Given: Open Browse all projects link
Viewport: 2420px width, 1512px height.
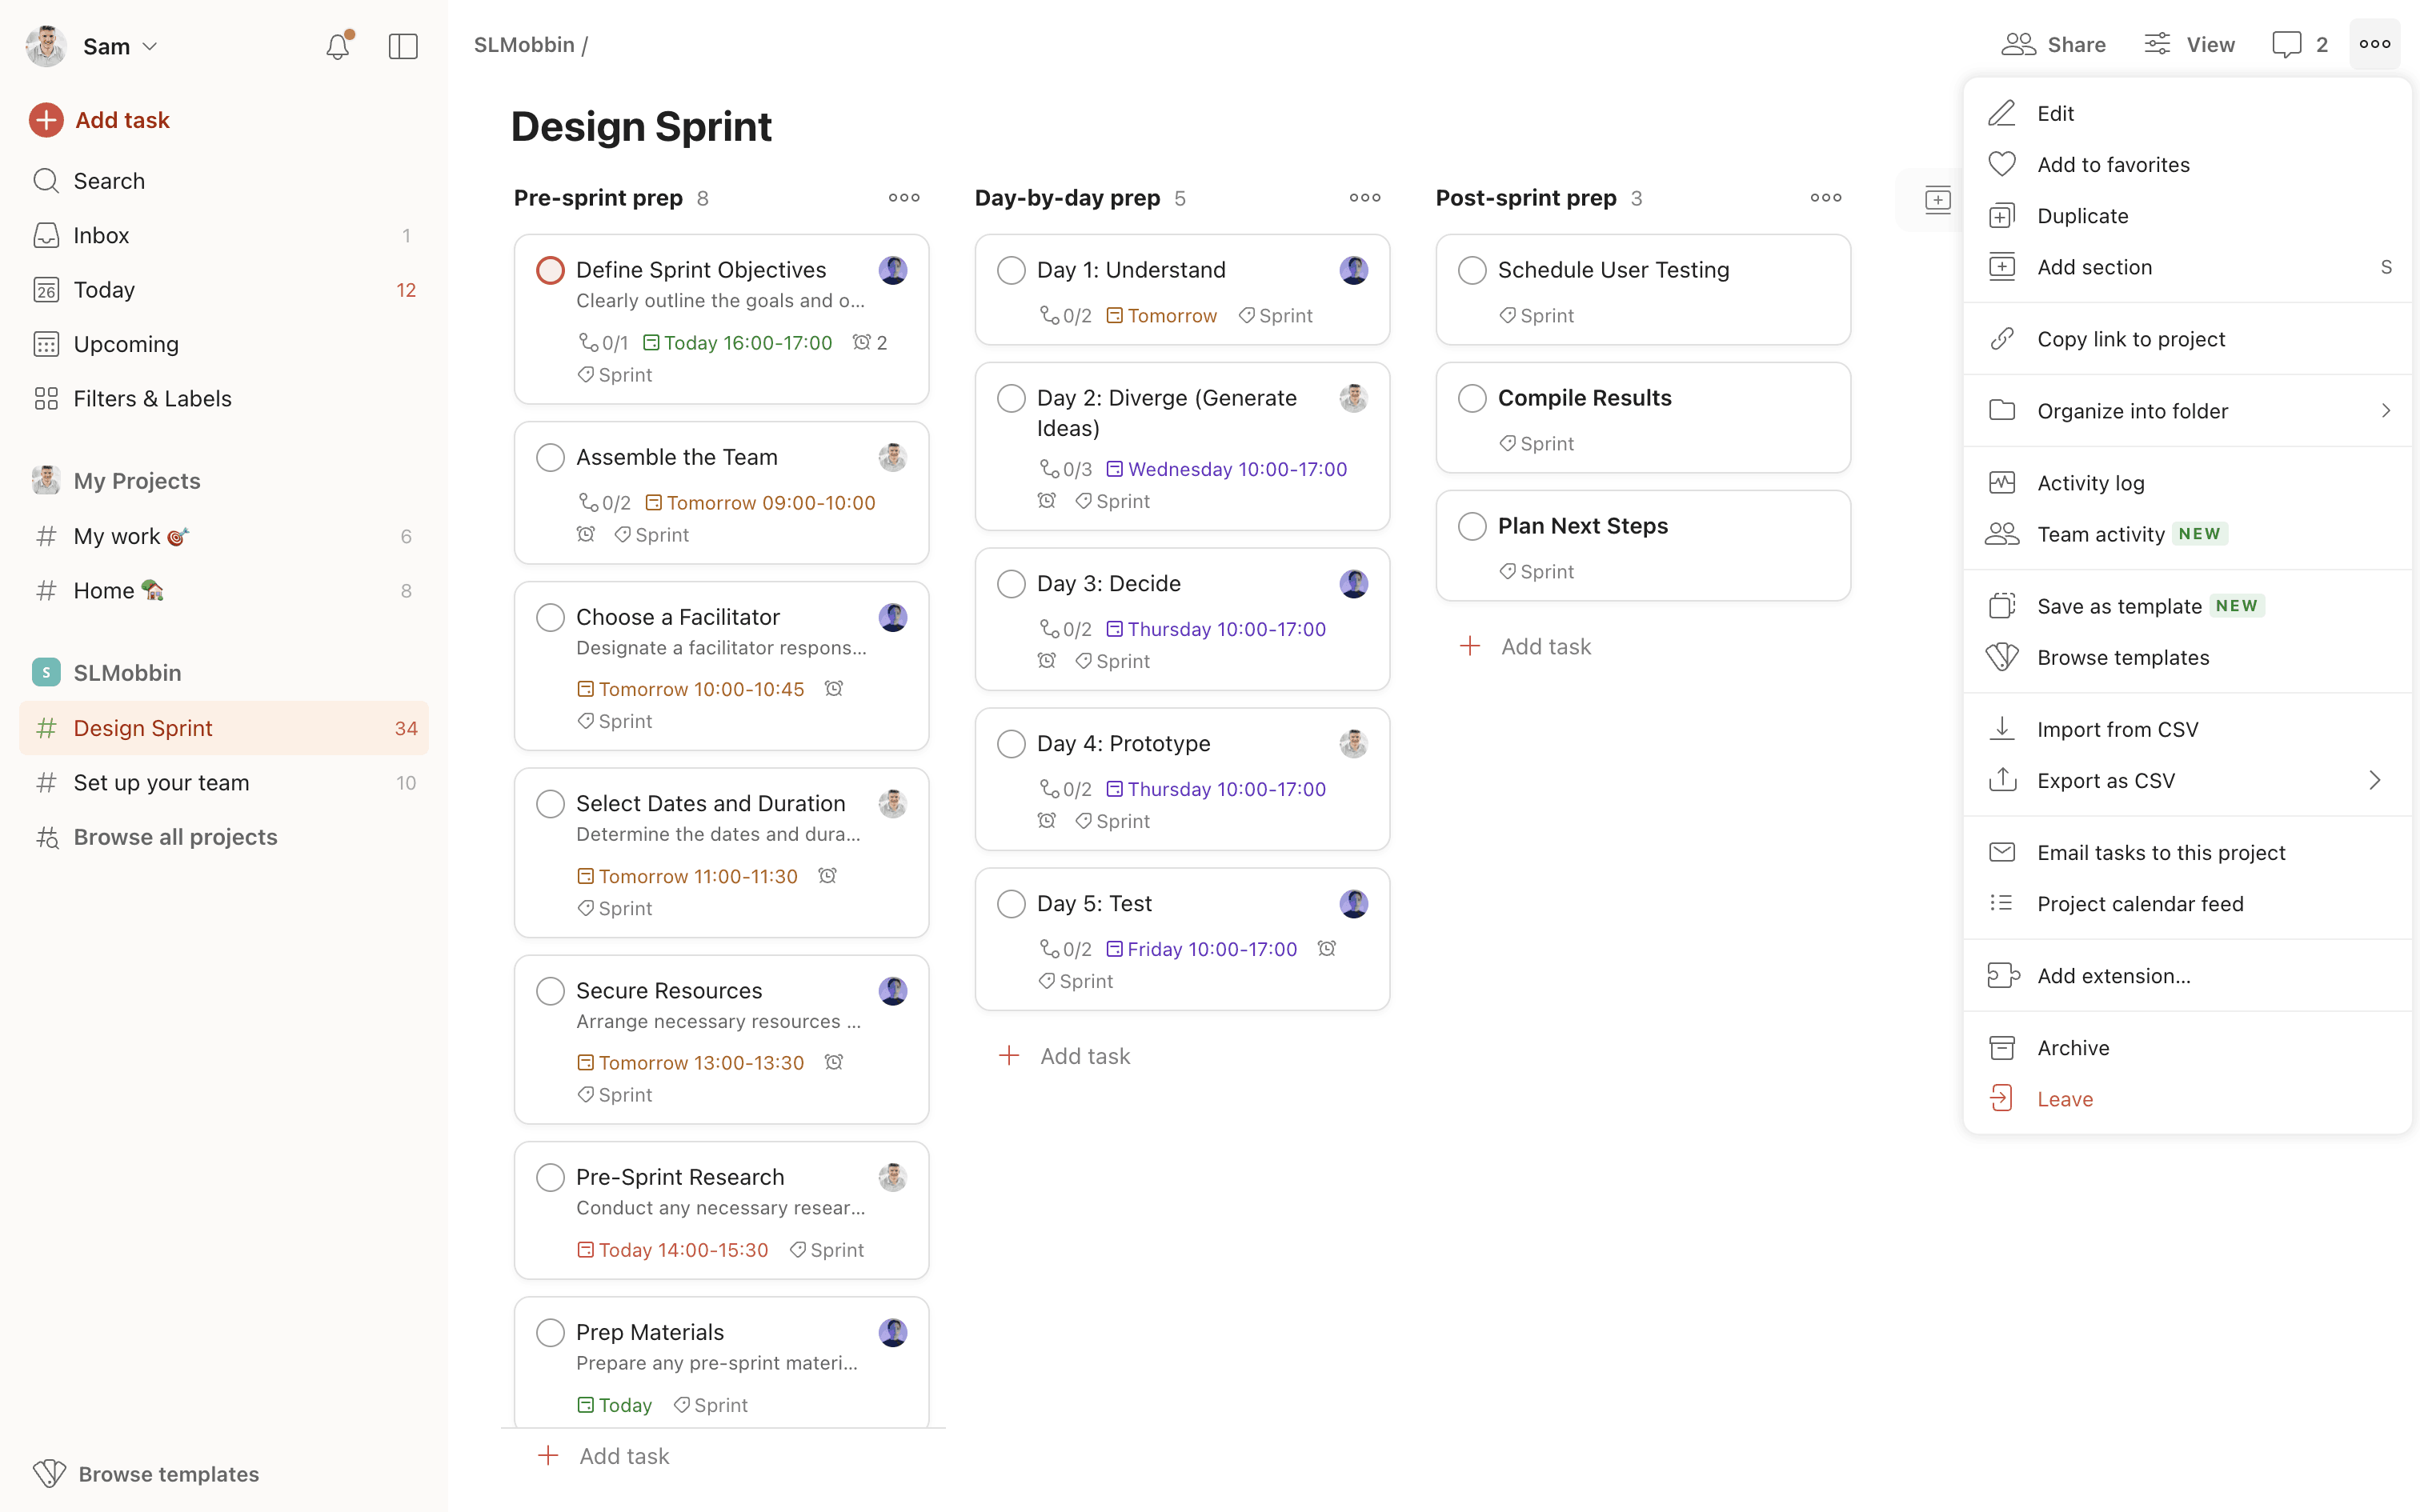Looking at the screenshot, I should tap(175, 837).
